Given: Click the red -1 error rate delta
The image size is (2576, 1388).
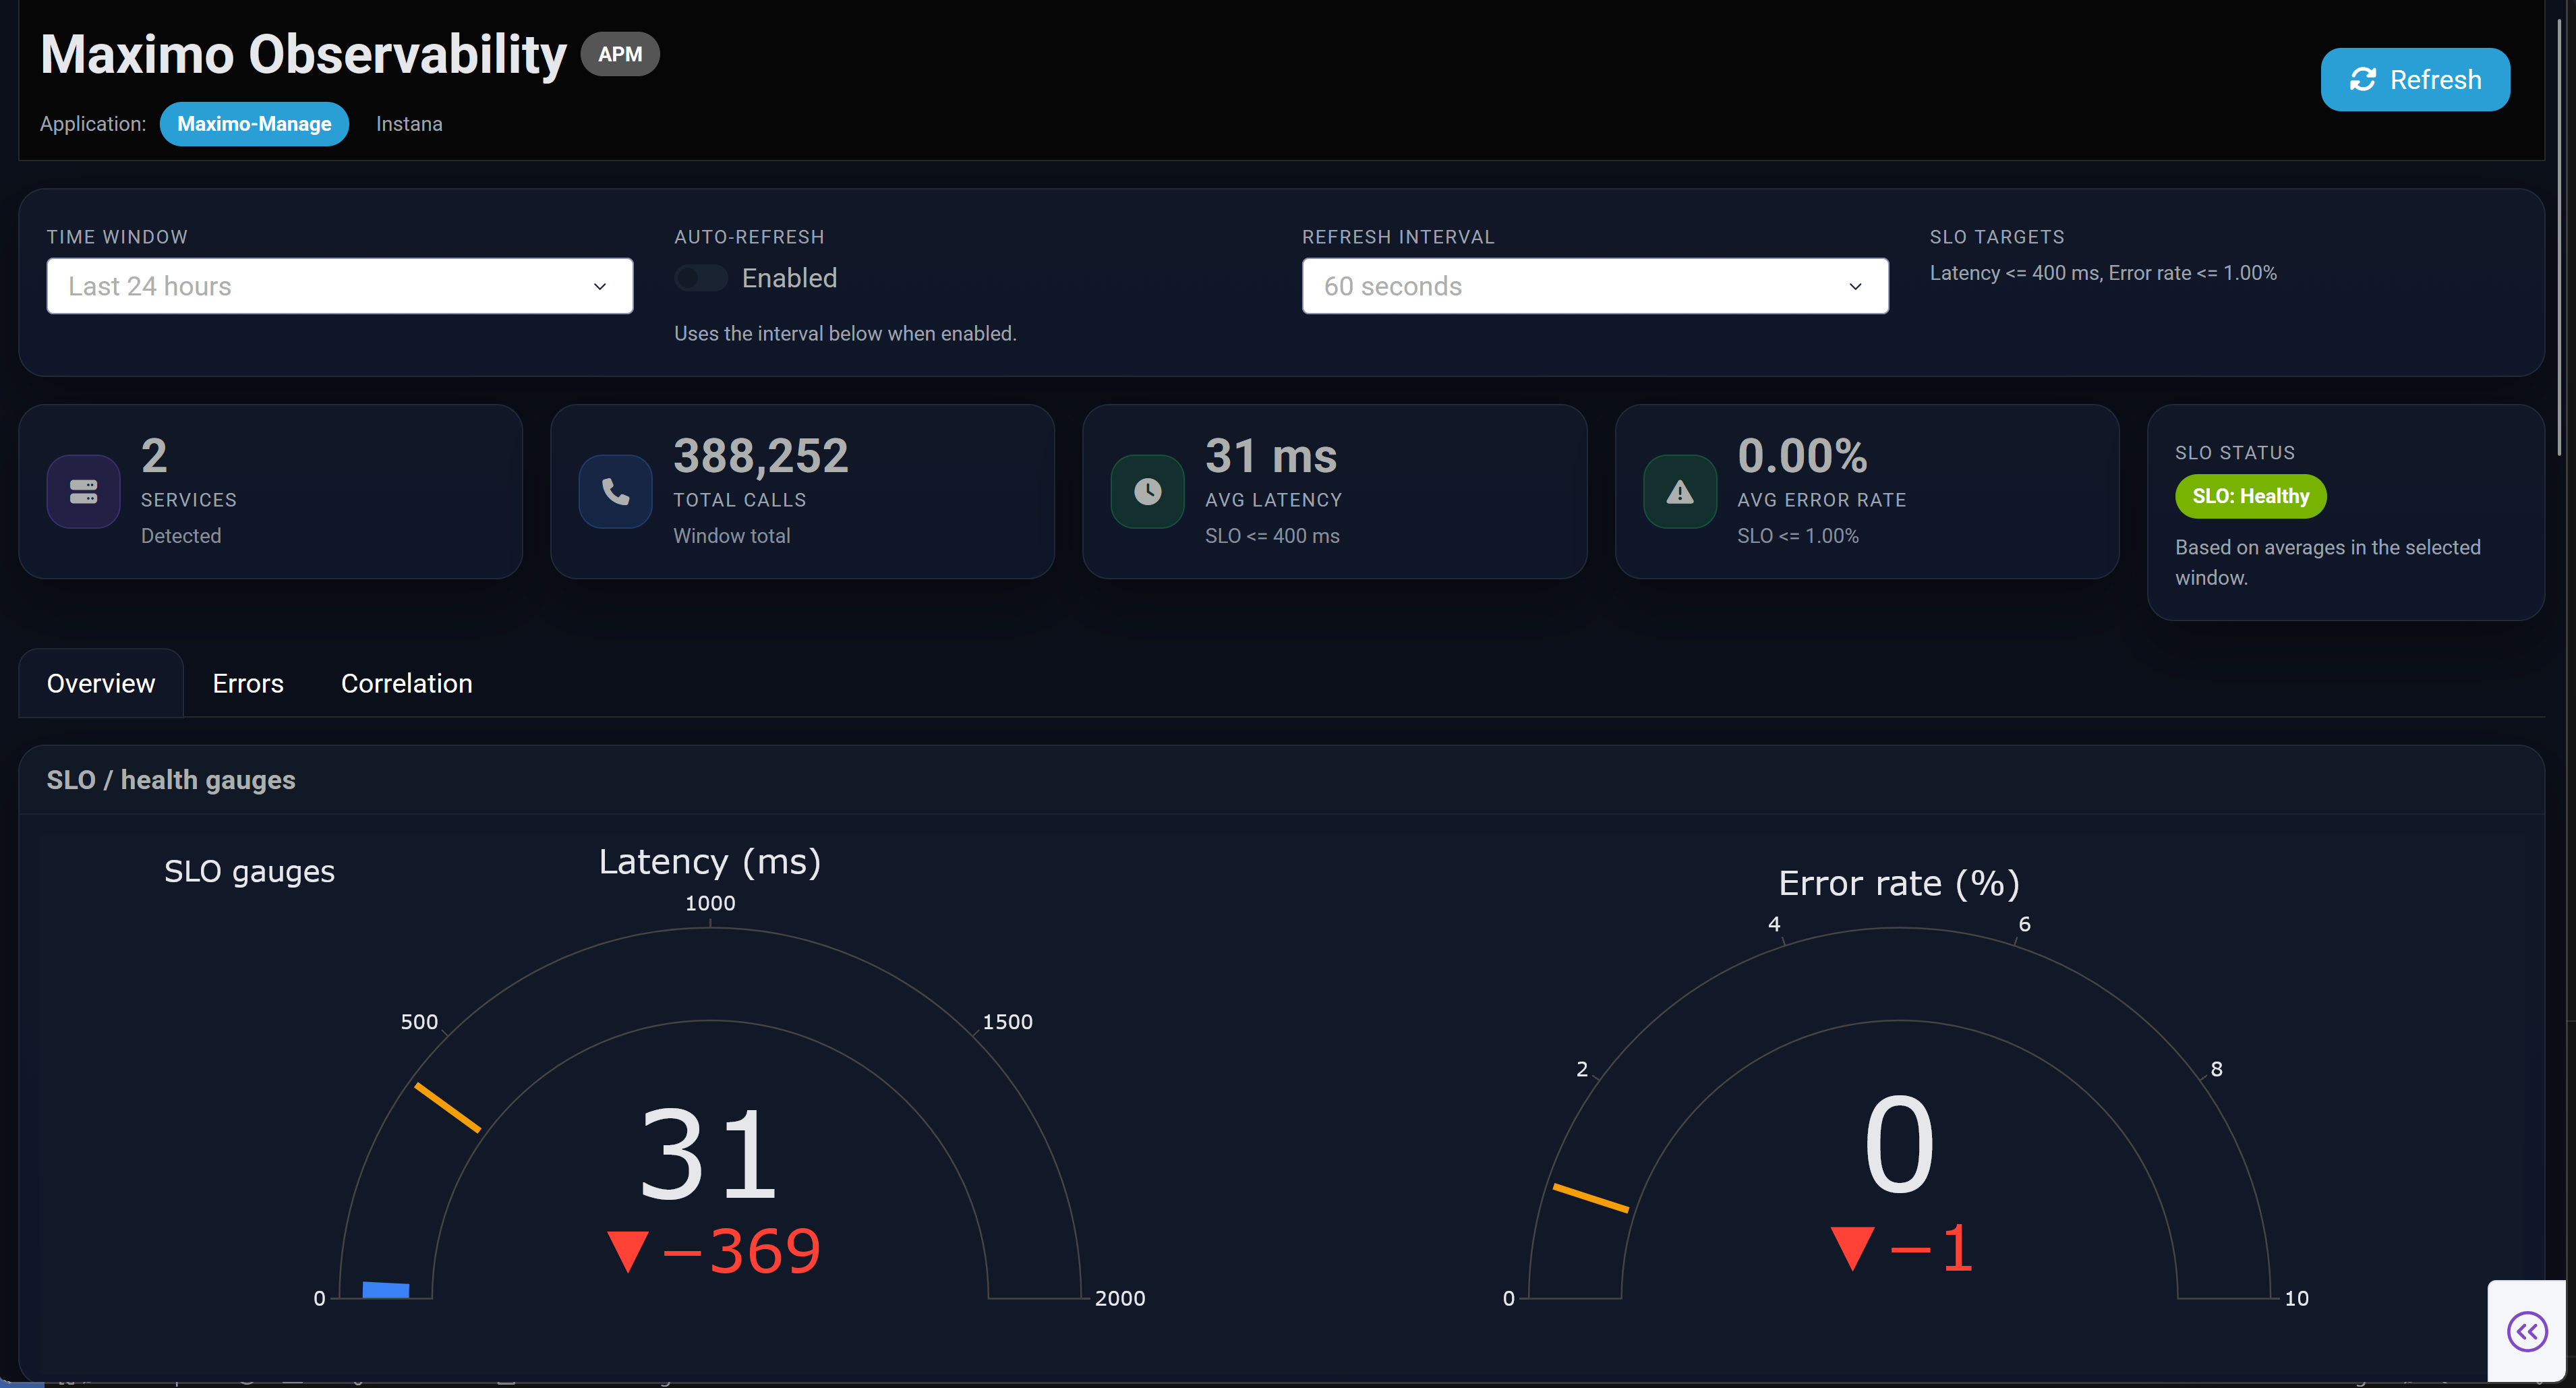Looking at the screenshot, I should point(1902,1248).
